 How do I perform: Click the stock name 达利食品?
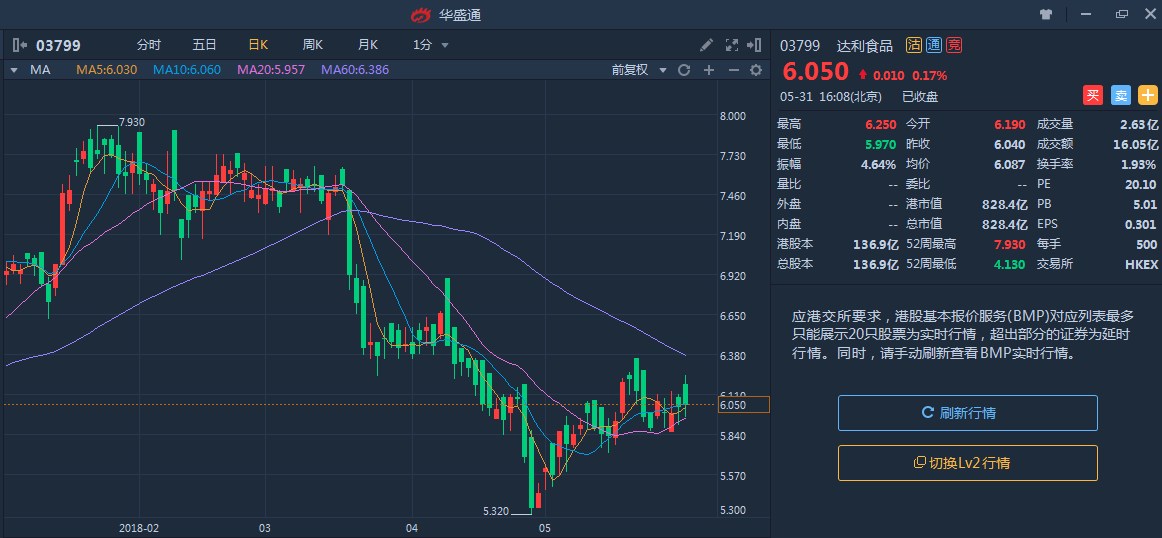865,45
